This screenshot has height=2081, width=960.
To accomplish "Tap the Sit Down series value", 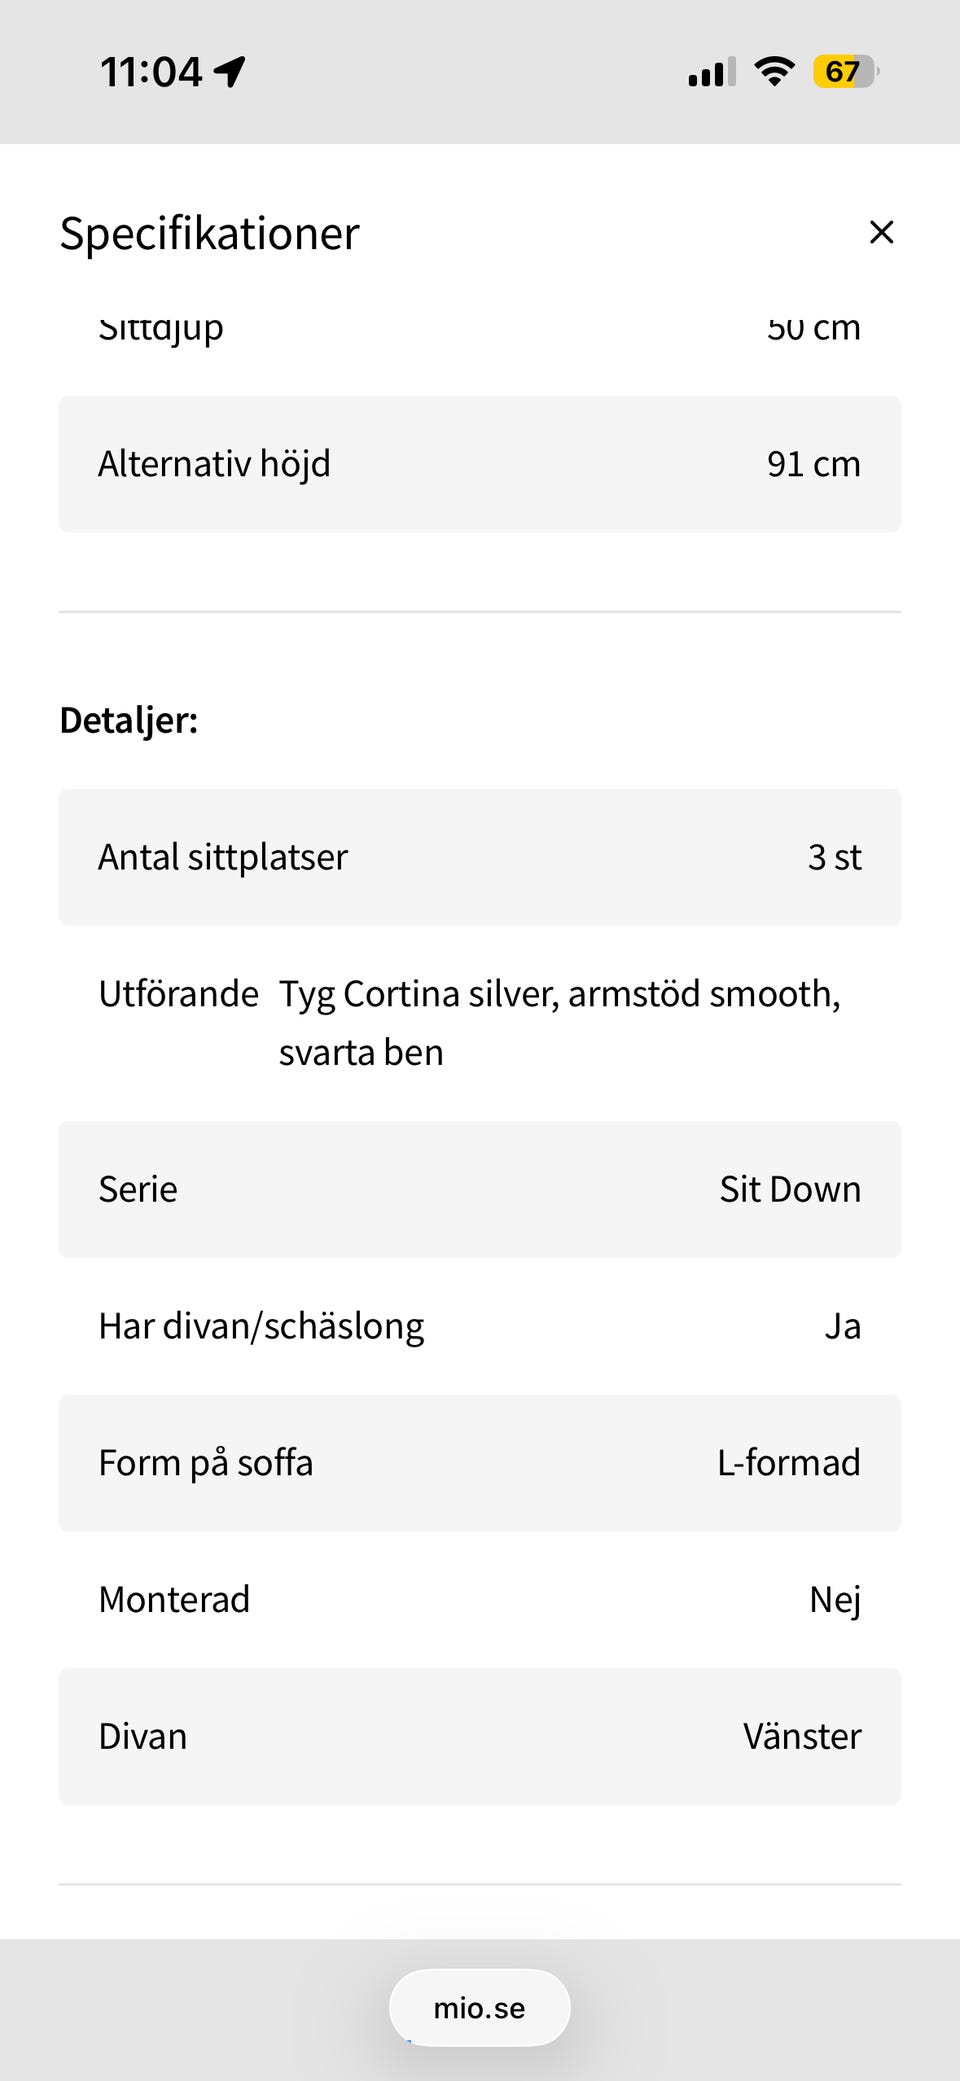I will [789, 1189].
